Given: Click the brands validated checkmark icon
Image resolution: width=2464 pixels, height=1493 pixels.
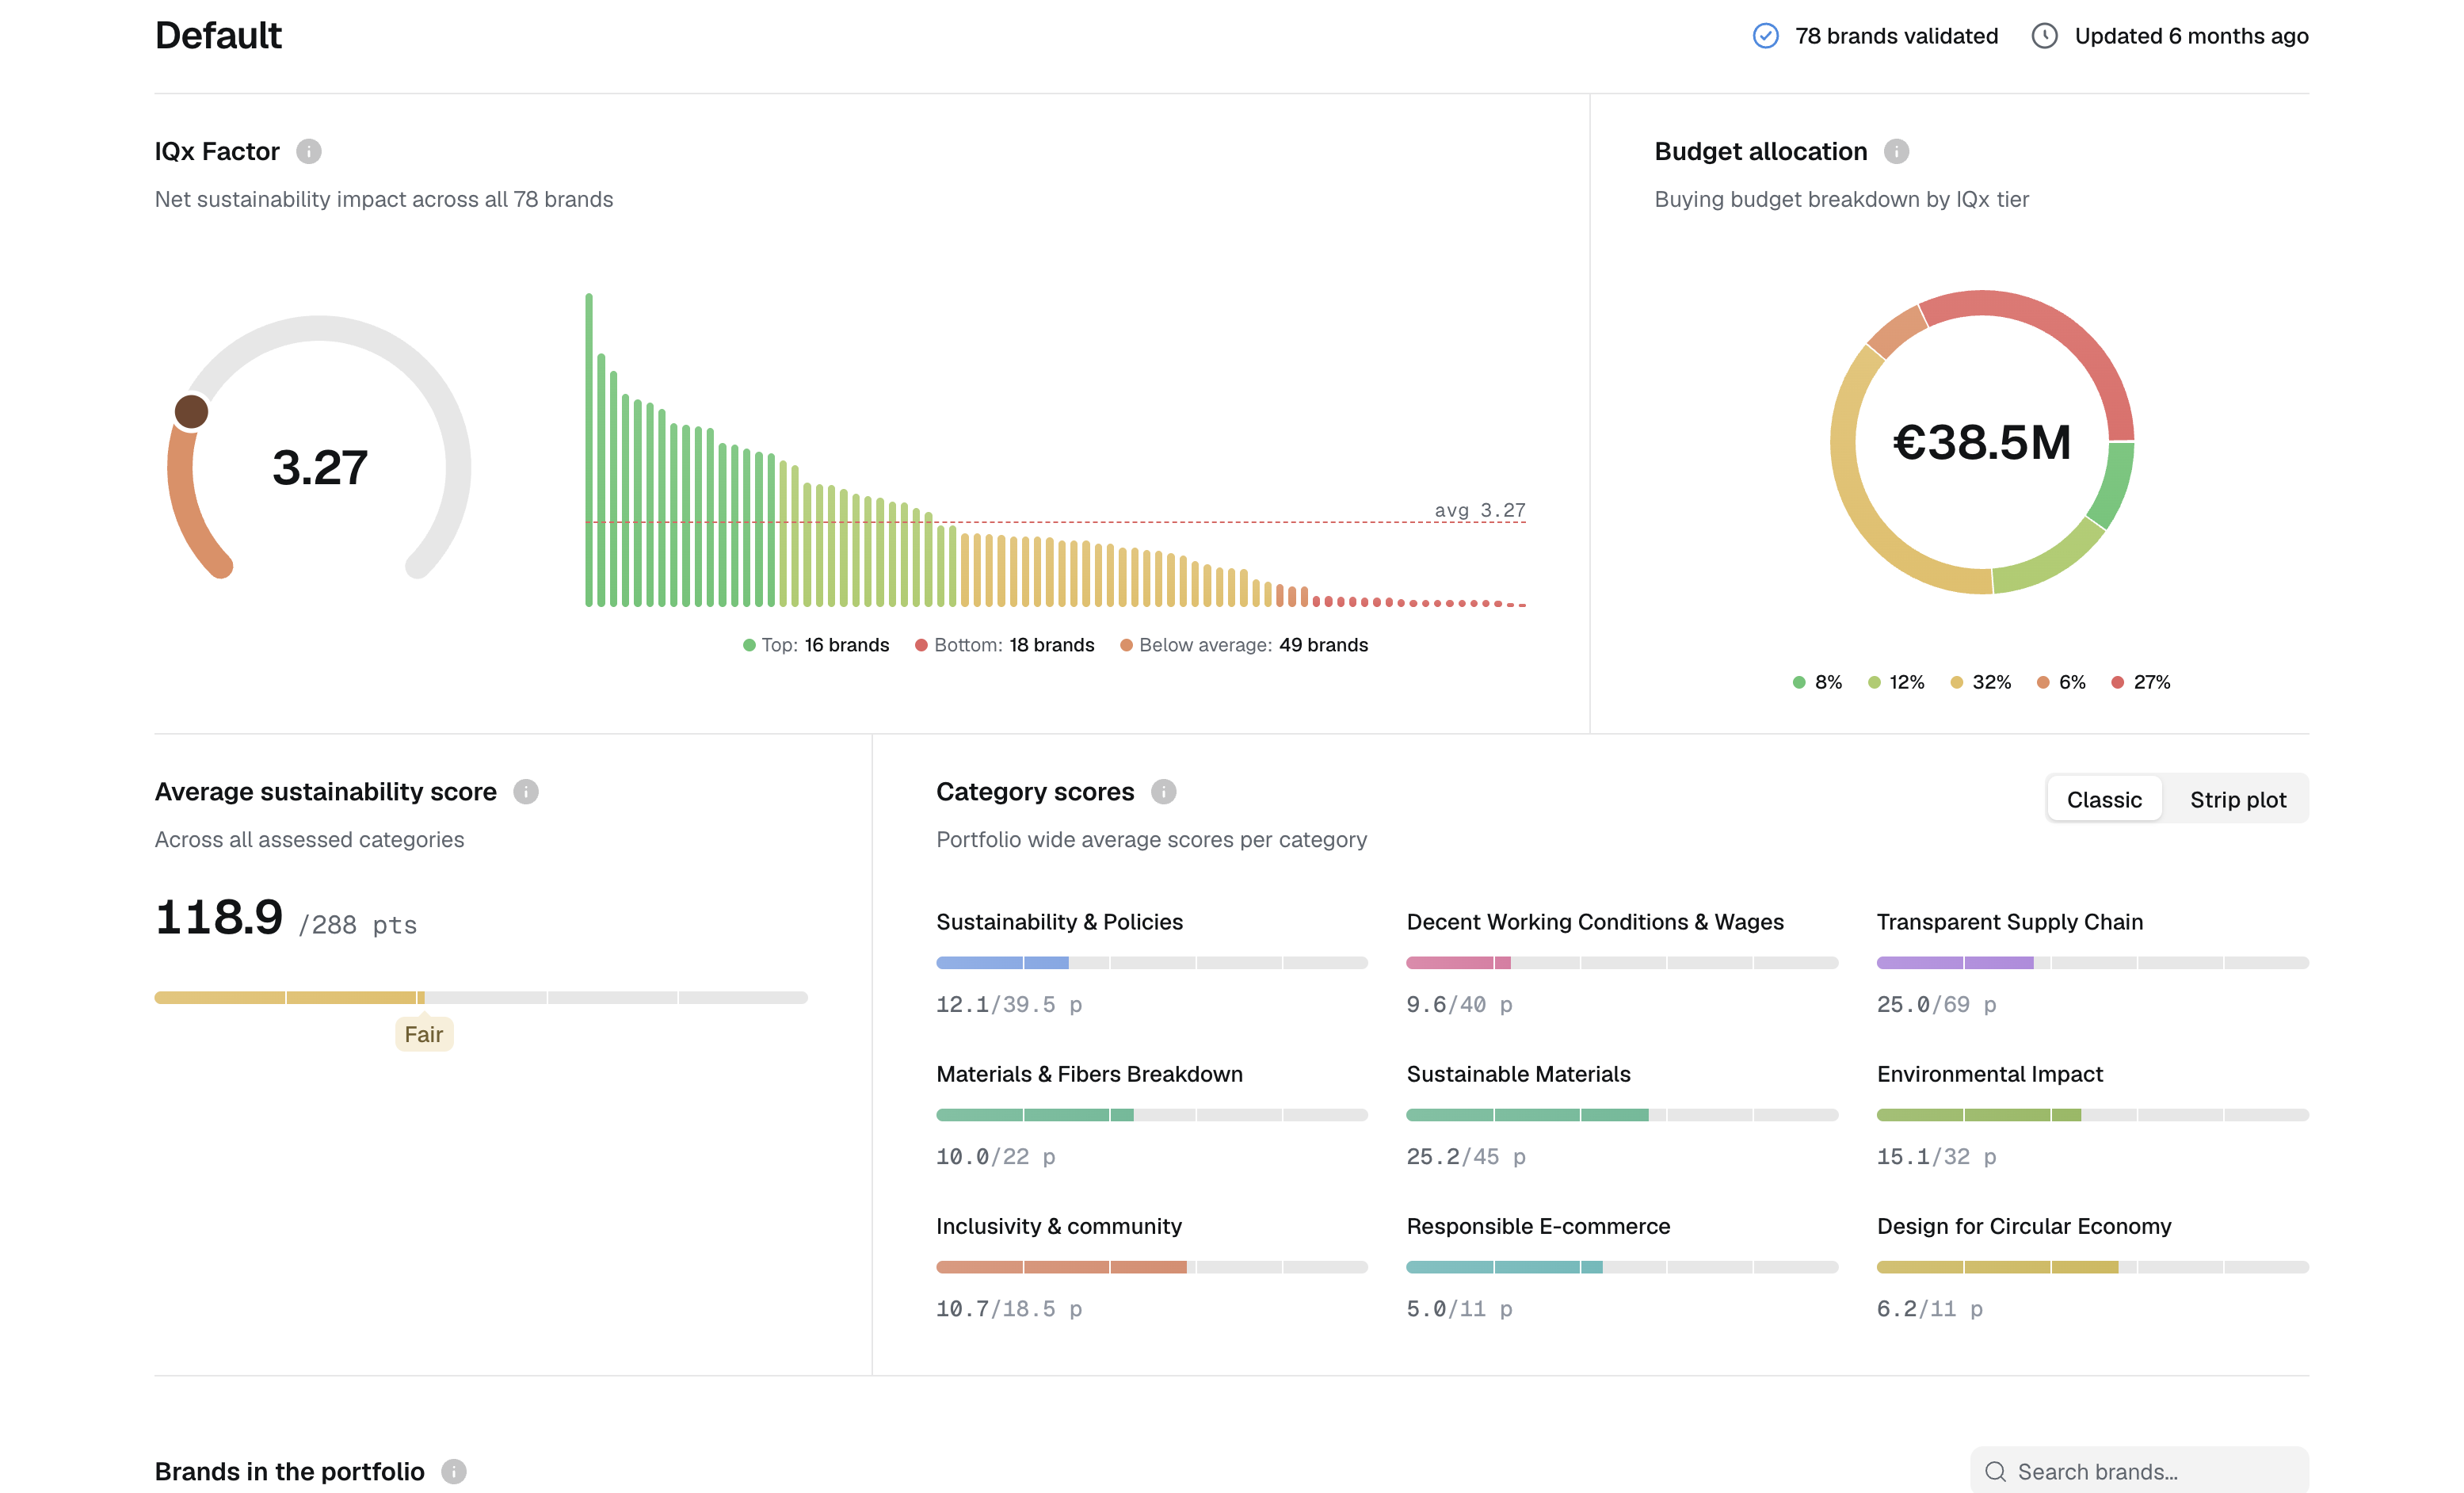Looking at the screenshot, I should [x=1766, y=36].
